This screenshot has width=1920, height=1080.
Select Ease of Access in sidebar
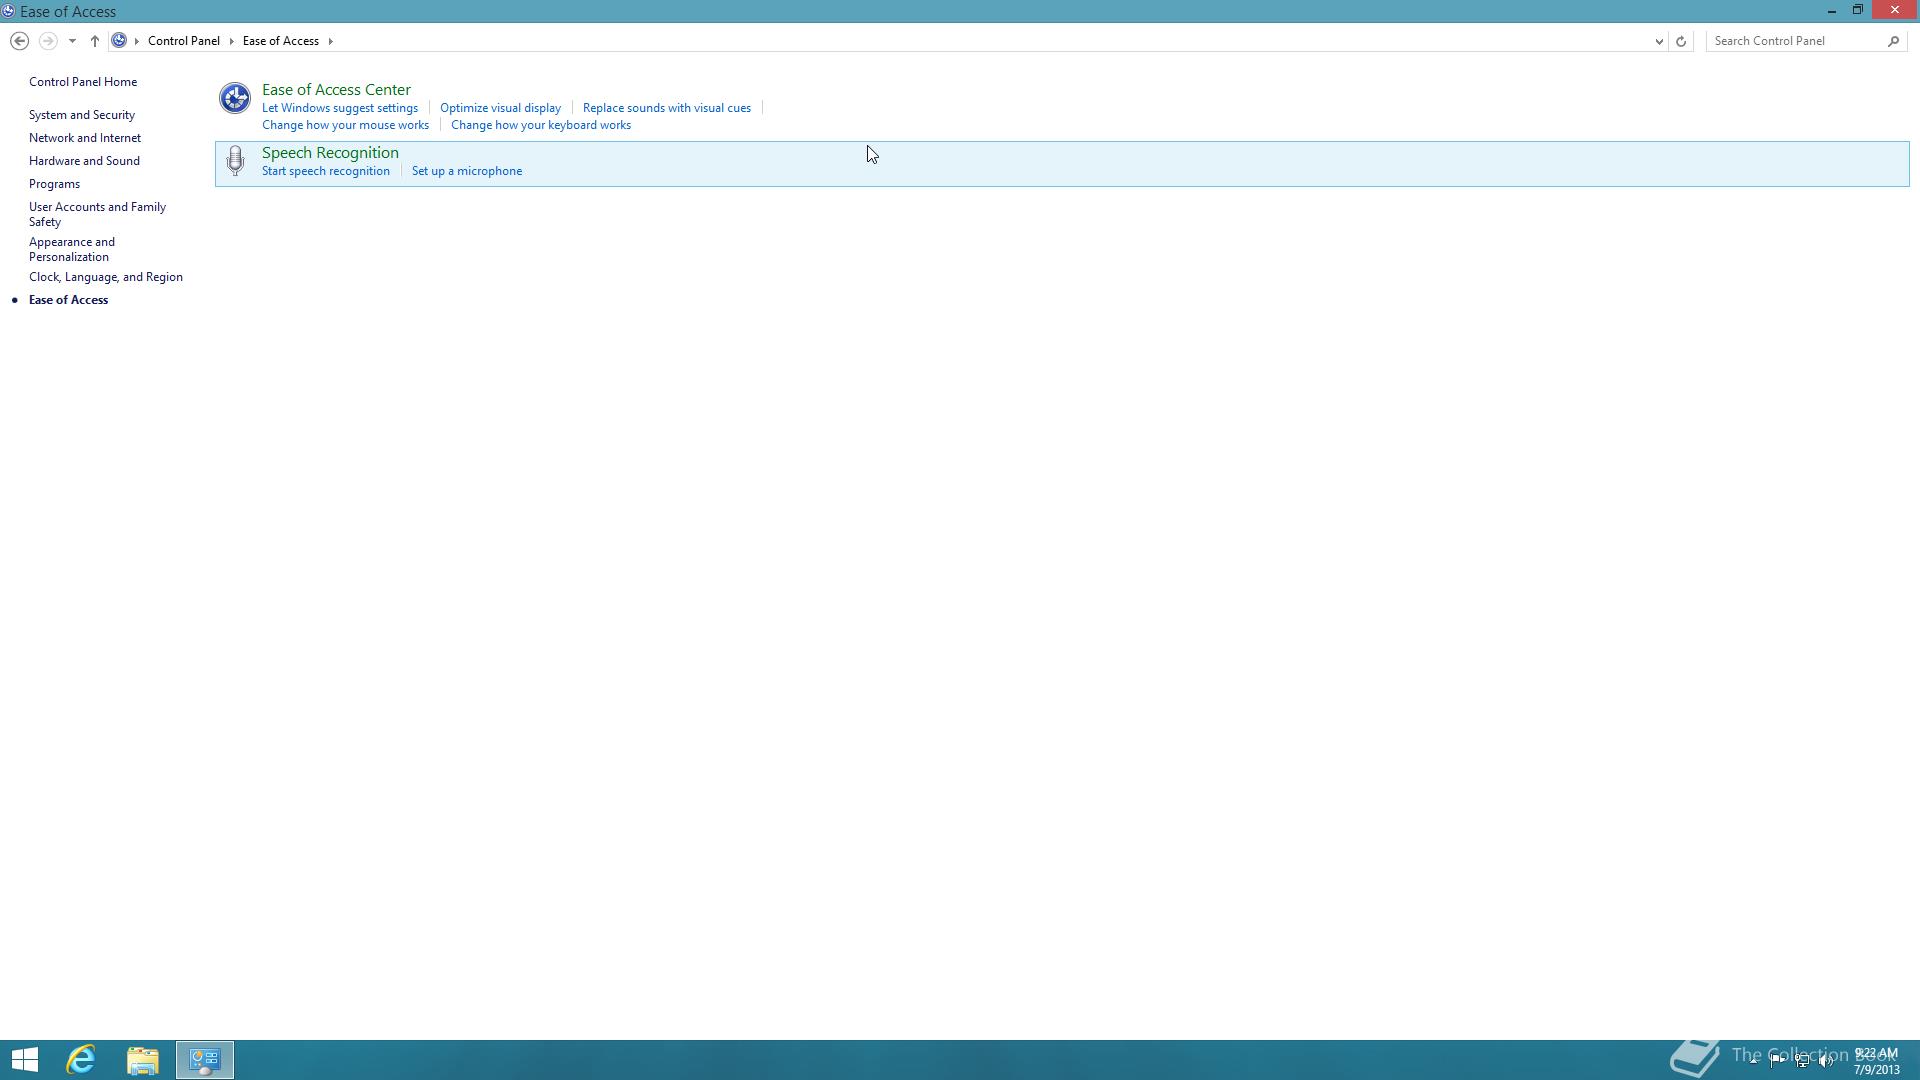click(x=68, y=300)
